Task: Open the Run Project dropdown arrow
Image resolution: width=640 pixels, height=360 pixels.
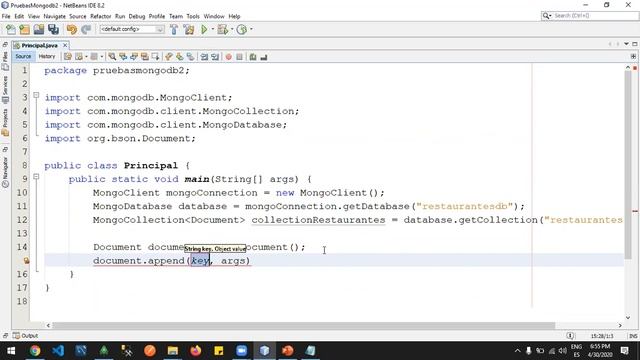Action: click(213, 29)
